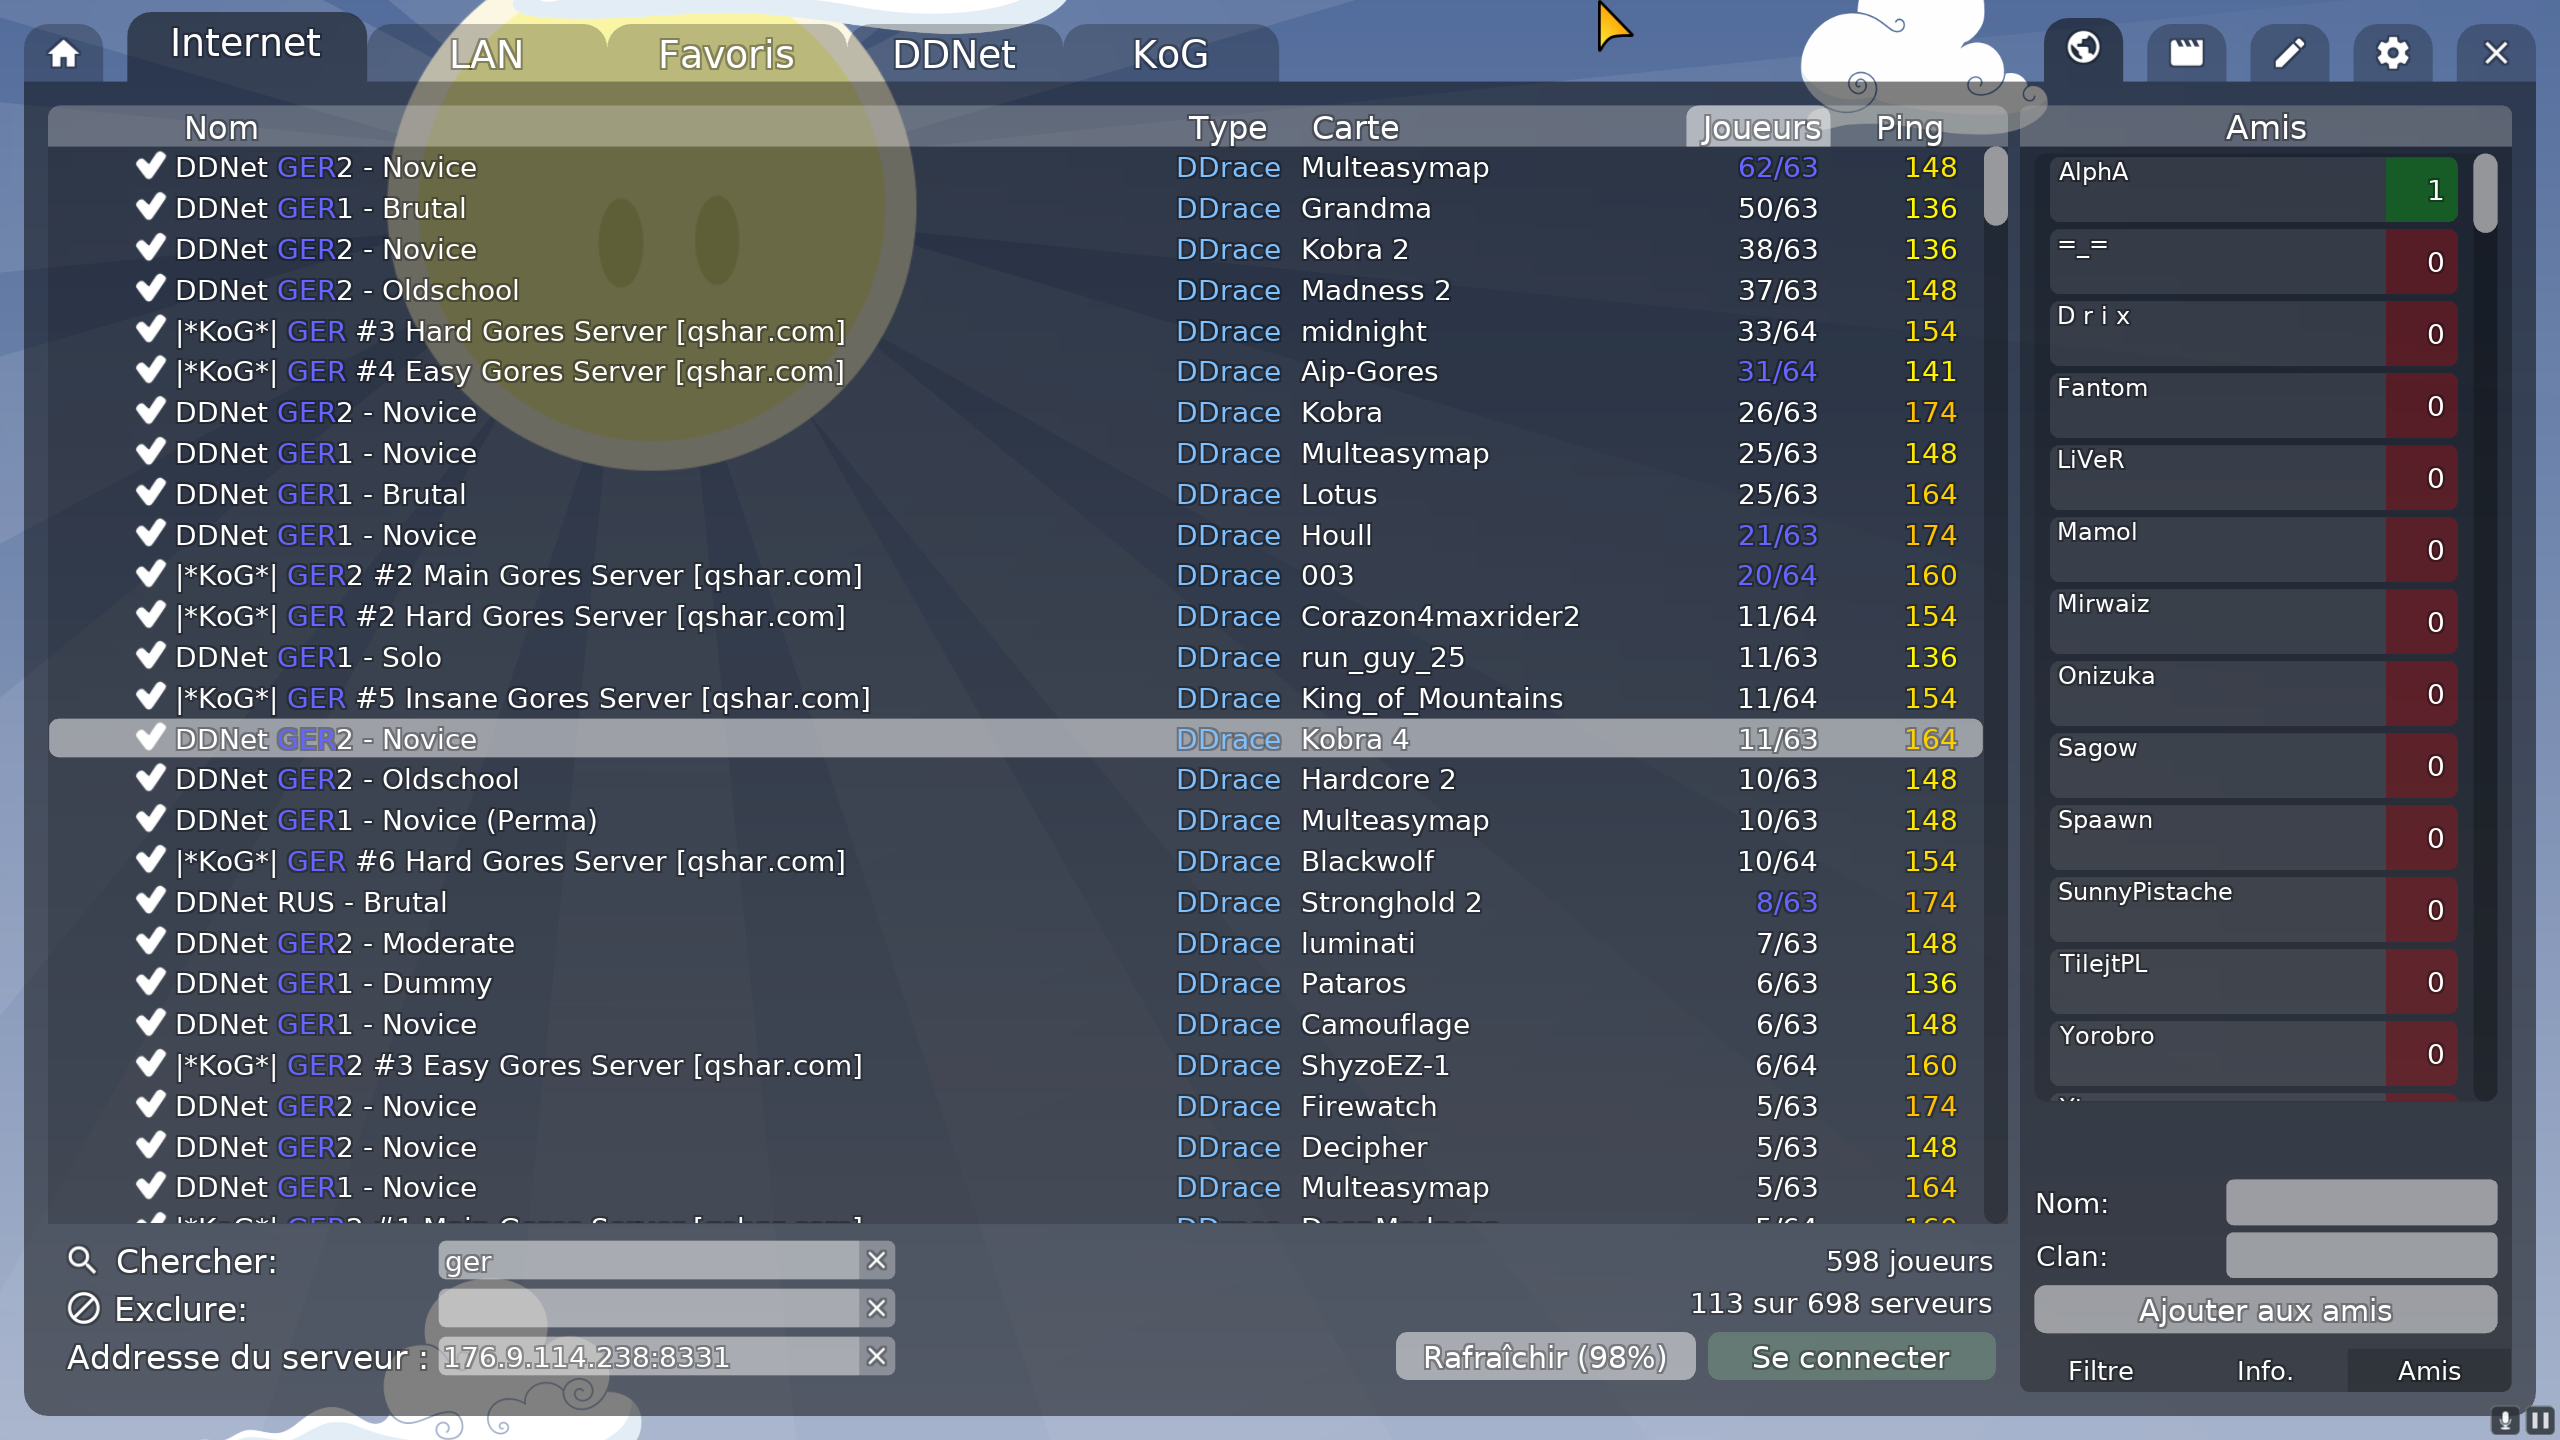Click Se connecter button
2560x1440 pixels.
tap(1850, 1357)
